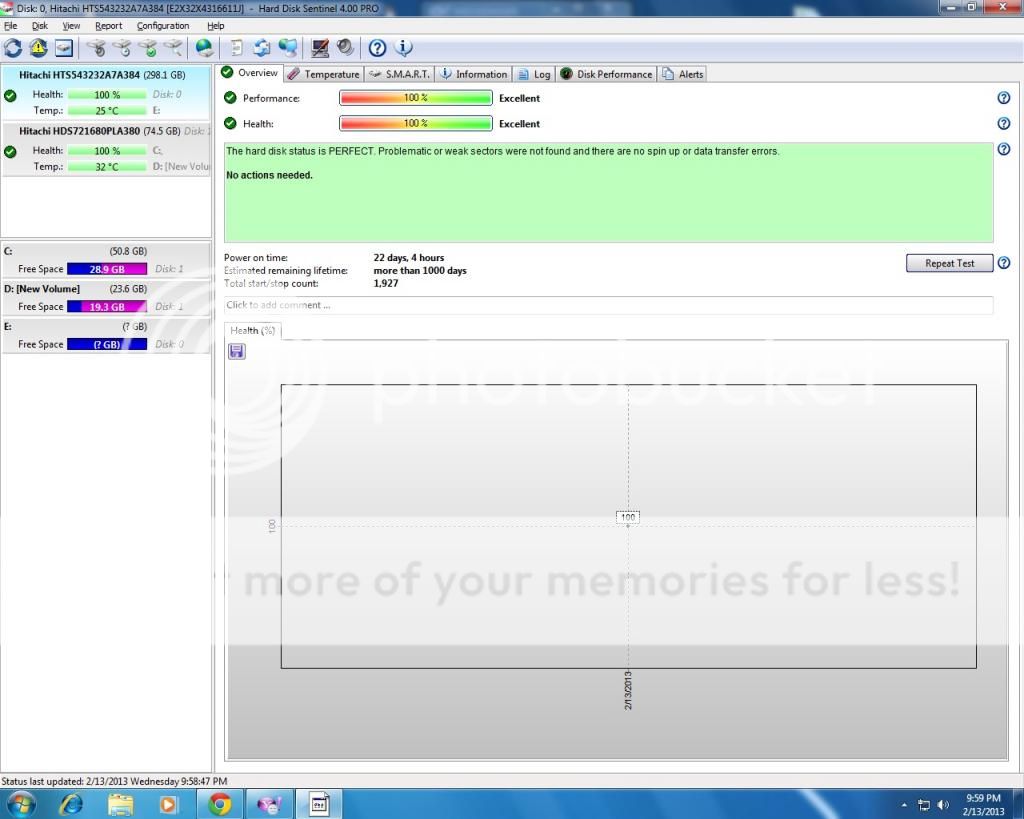Switch to the S.M.A.R.T. tab
Screen dimensions: 1024x819
(x=398, y=74)
